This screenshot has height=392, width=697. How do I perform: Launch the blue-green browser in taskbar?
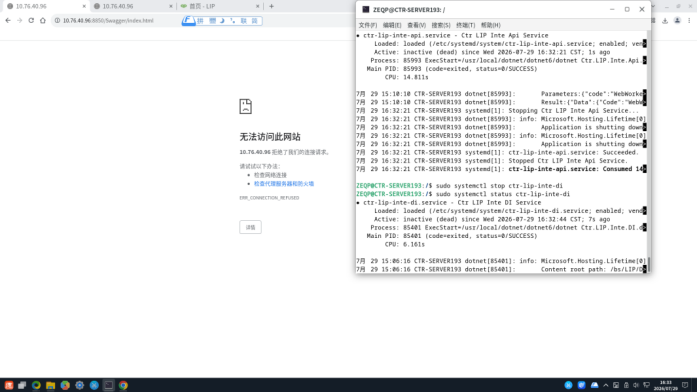36,385
